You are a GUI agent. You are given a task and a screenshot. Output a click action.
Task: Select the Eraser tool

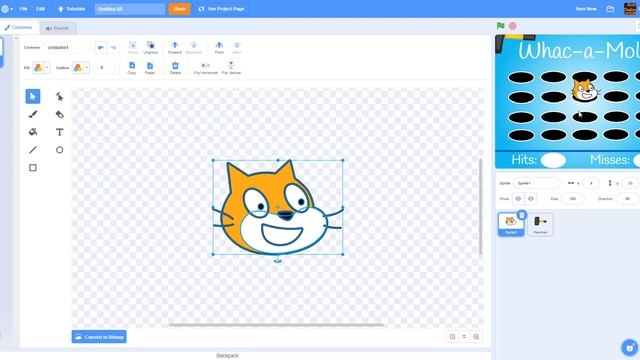tap(60, 114)
